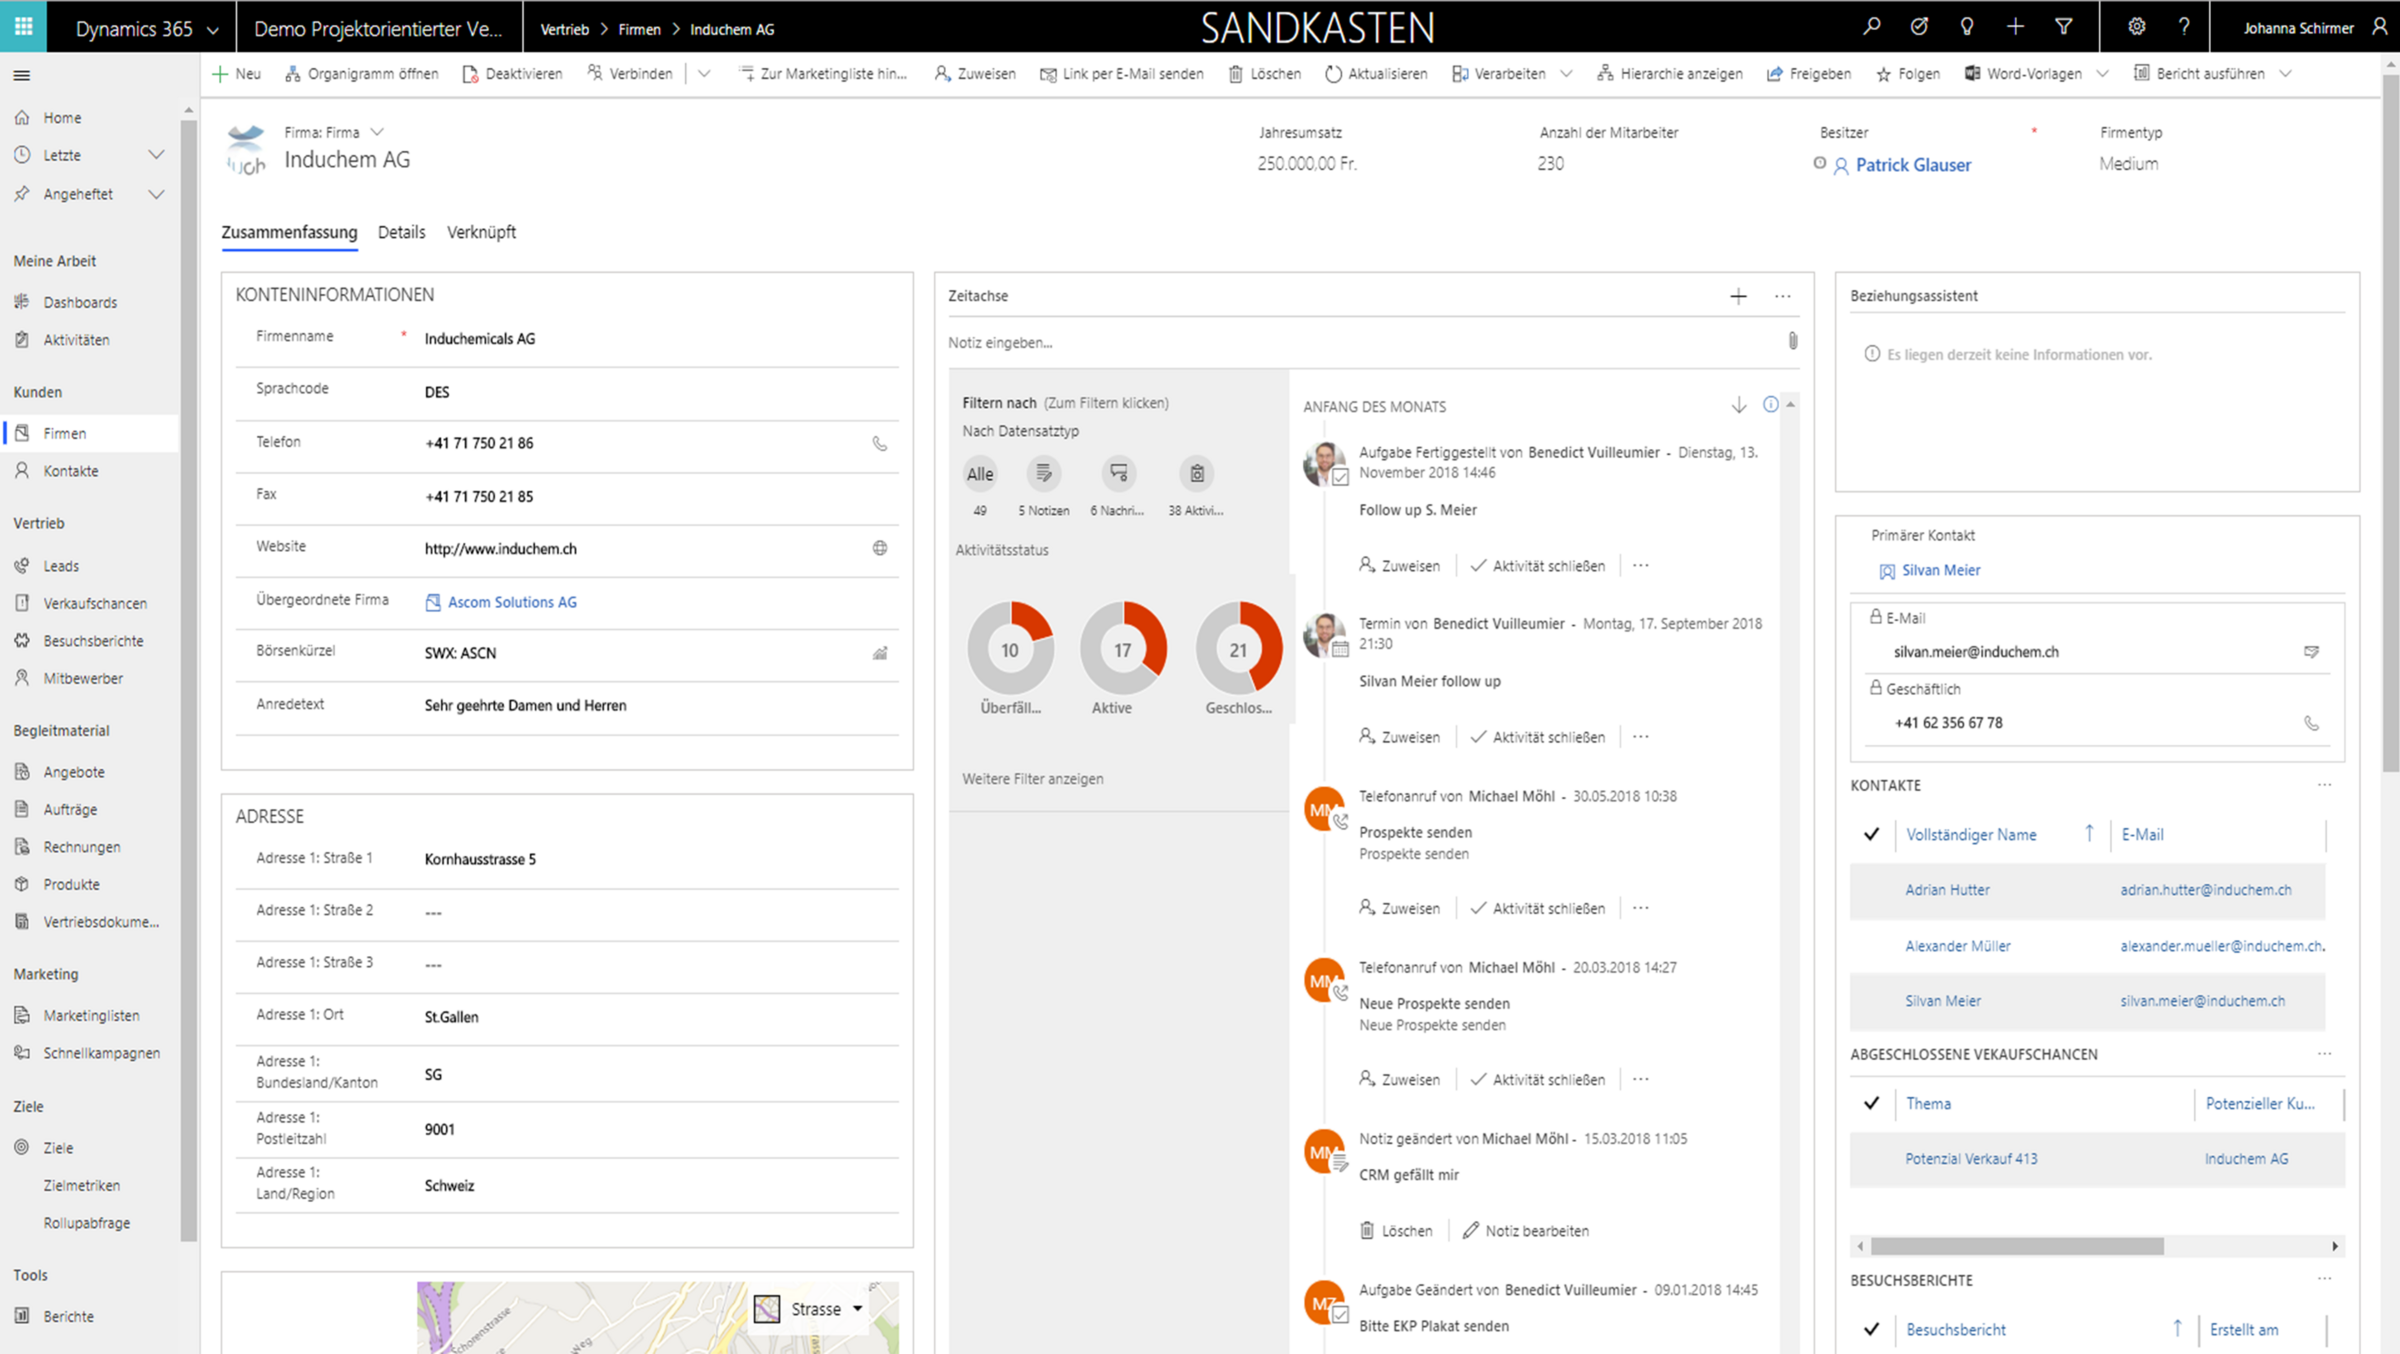Toggle select-all checkmark in Abgeschlossene Verkaufschancen grid

pyautogui.click(x=1871, y=1103)
